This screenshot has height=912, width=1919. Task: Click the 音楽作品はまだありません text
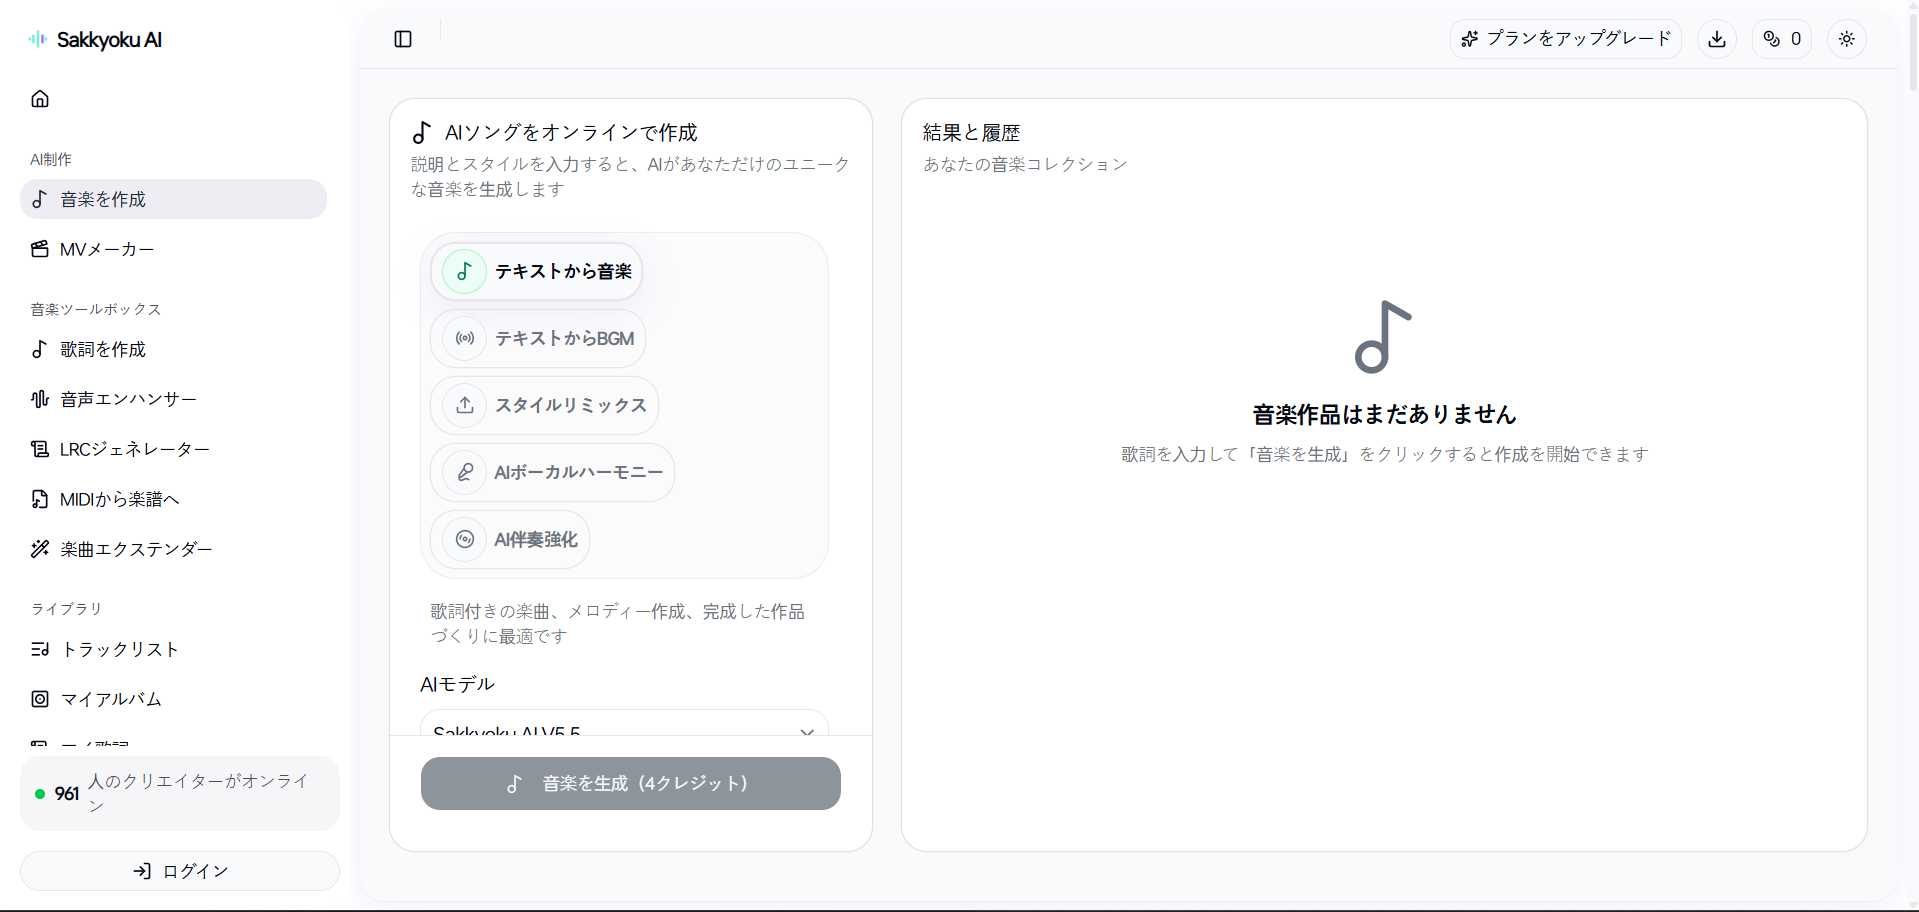[x=1384, y=414]
